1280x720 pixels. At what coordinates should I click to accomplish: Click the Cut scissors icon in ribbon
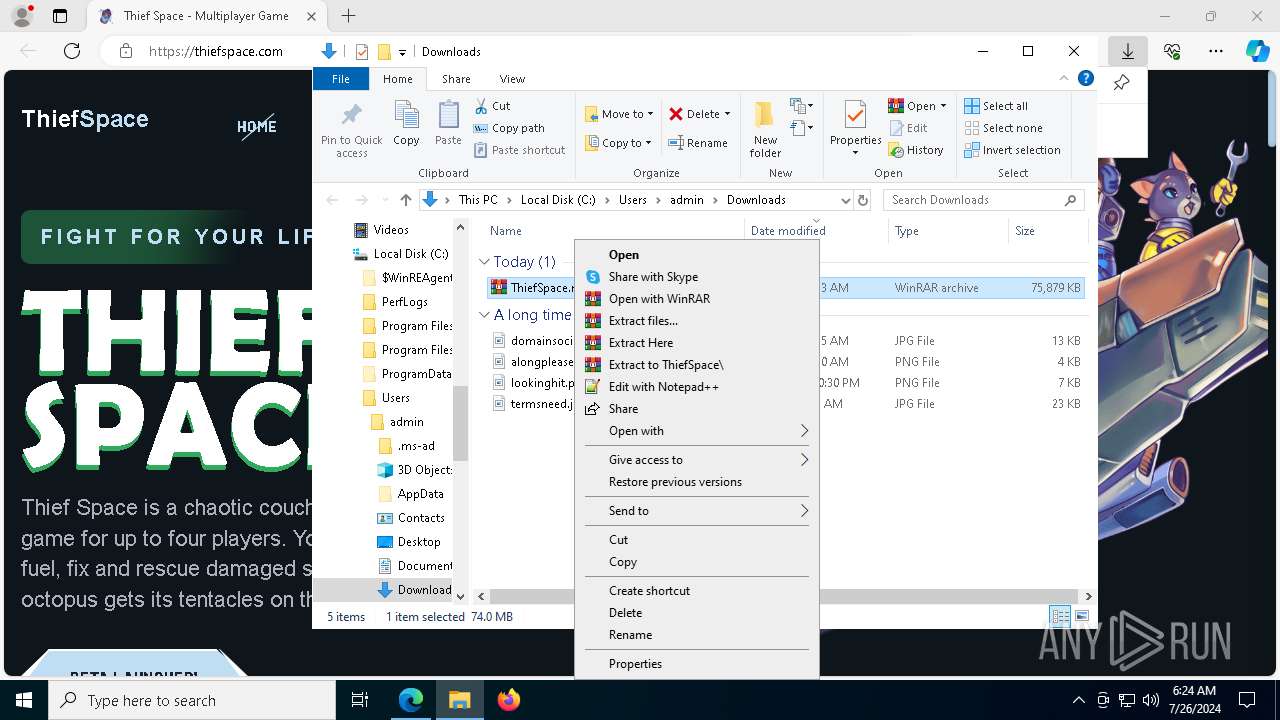coord(481,105)
